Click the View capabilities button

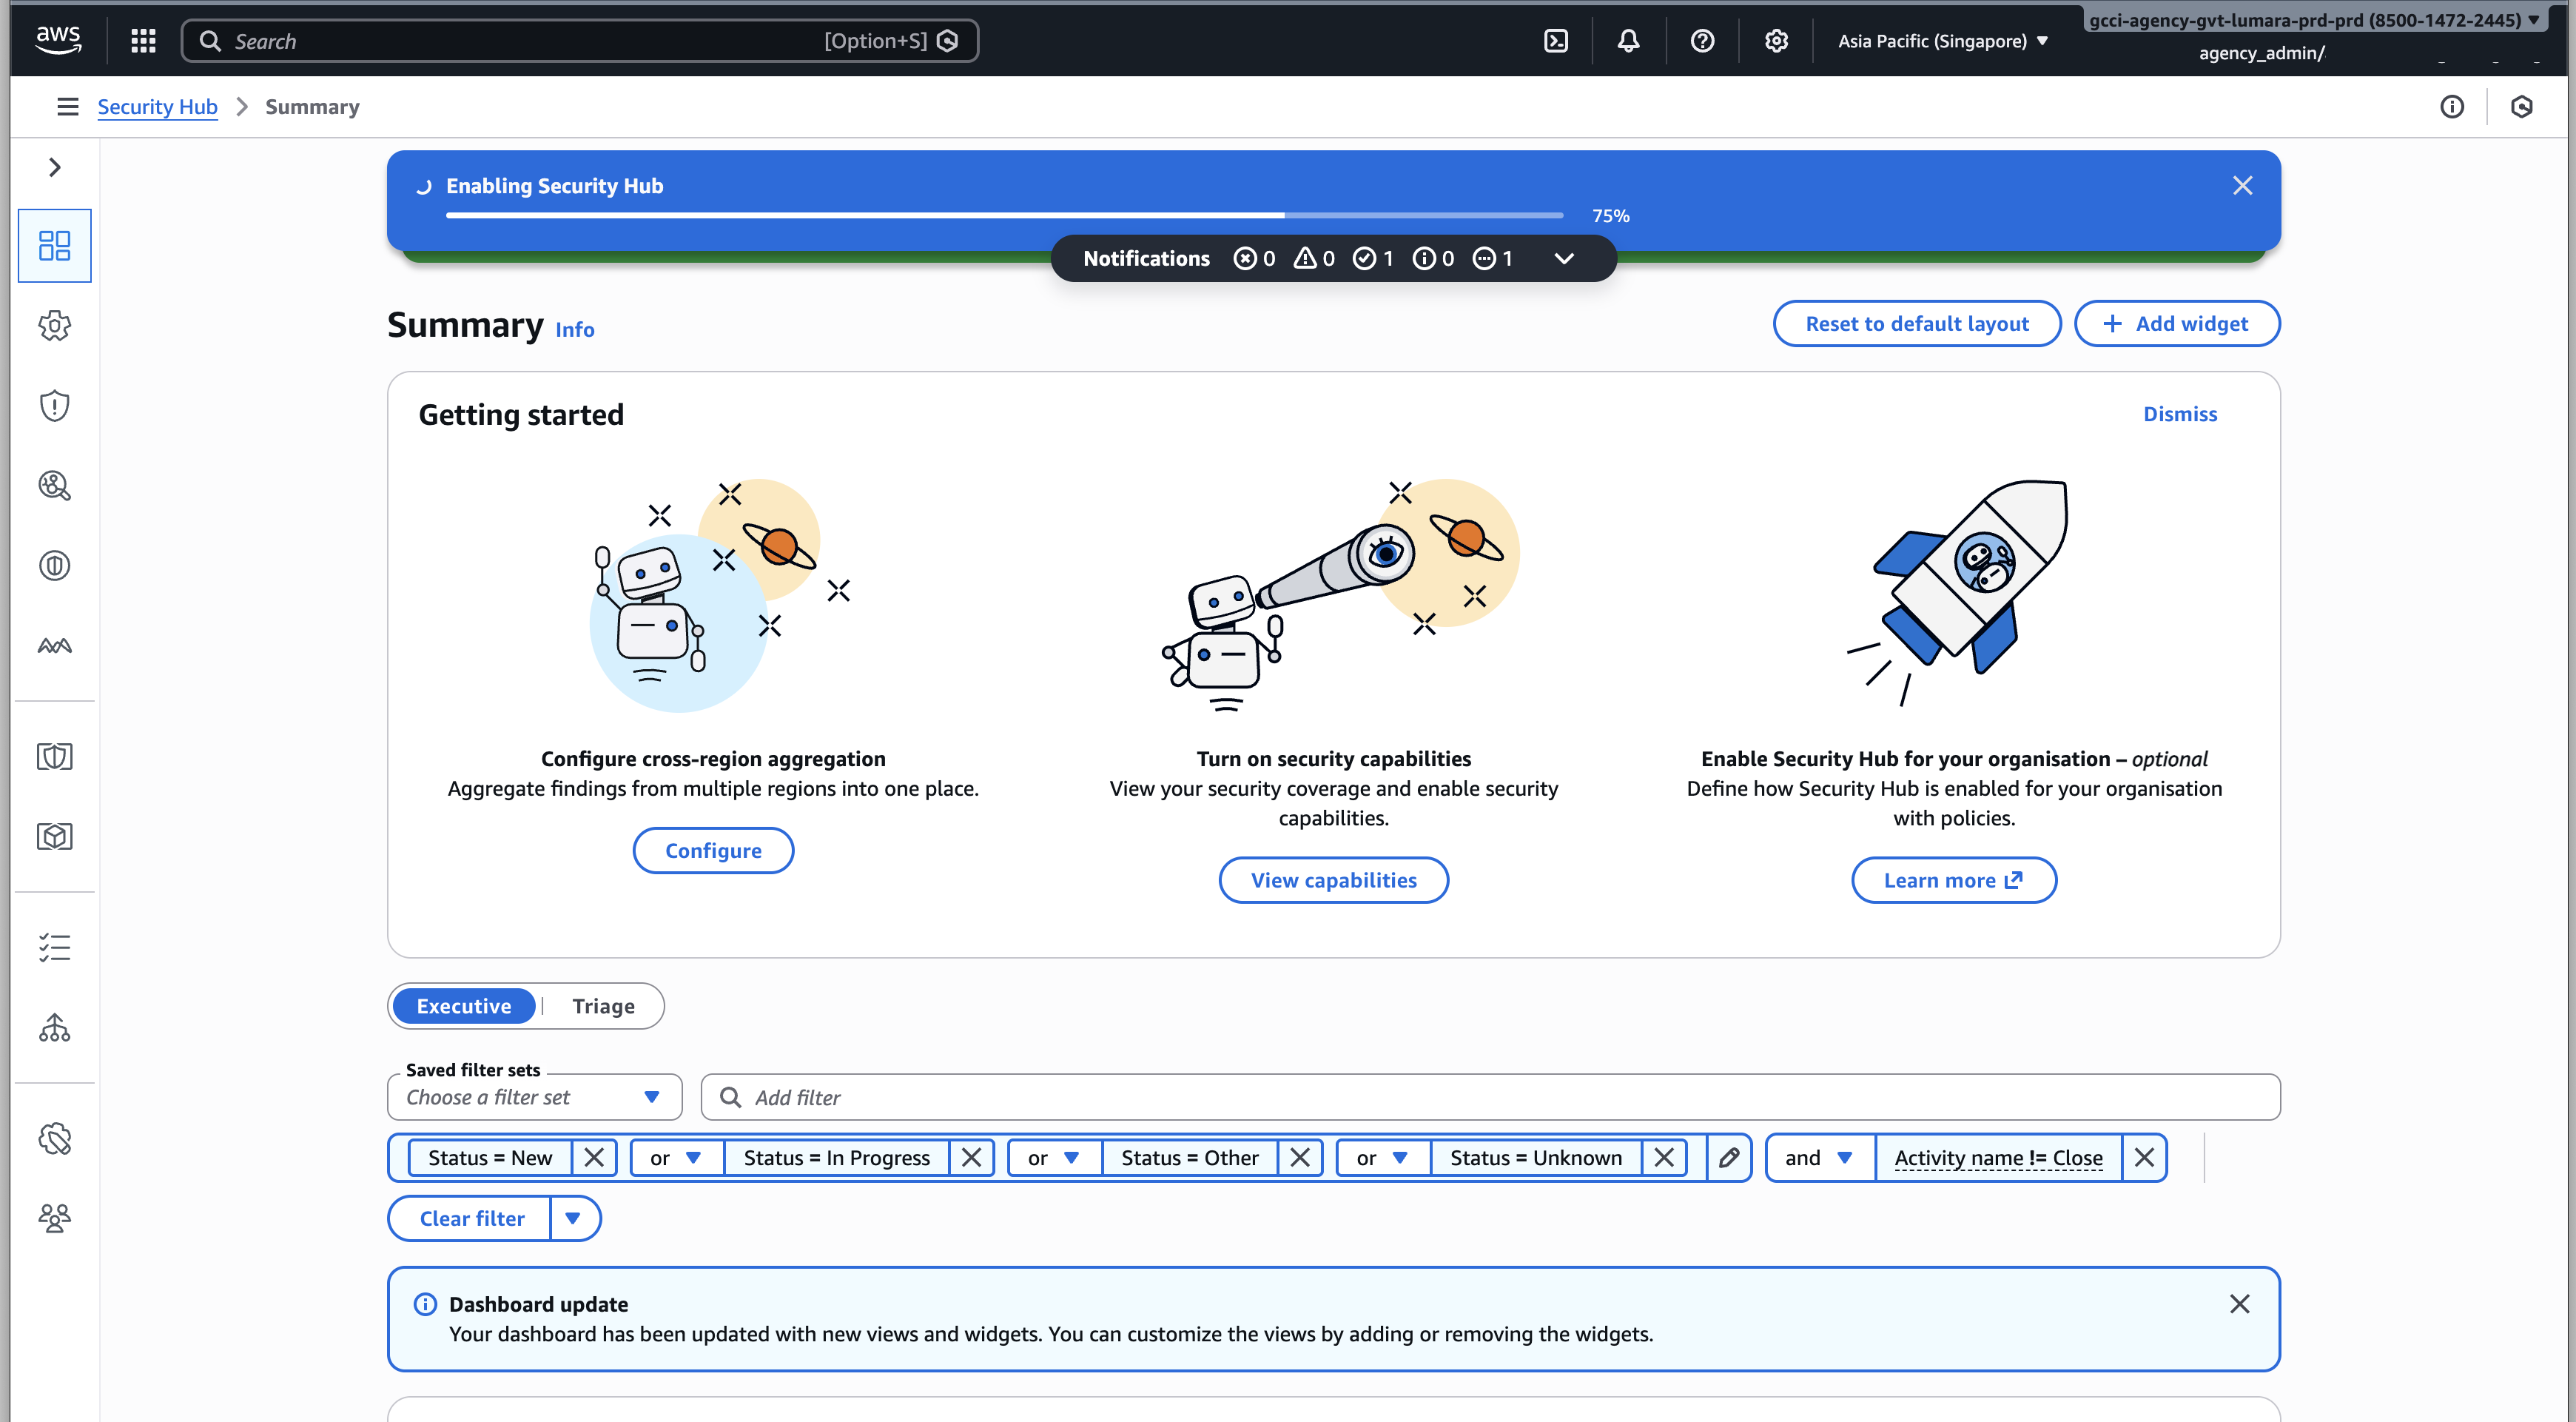point(1333,881)
